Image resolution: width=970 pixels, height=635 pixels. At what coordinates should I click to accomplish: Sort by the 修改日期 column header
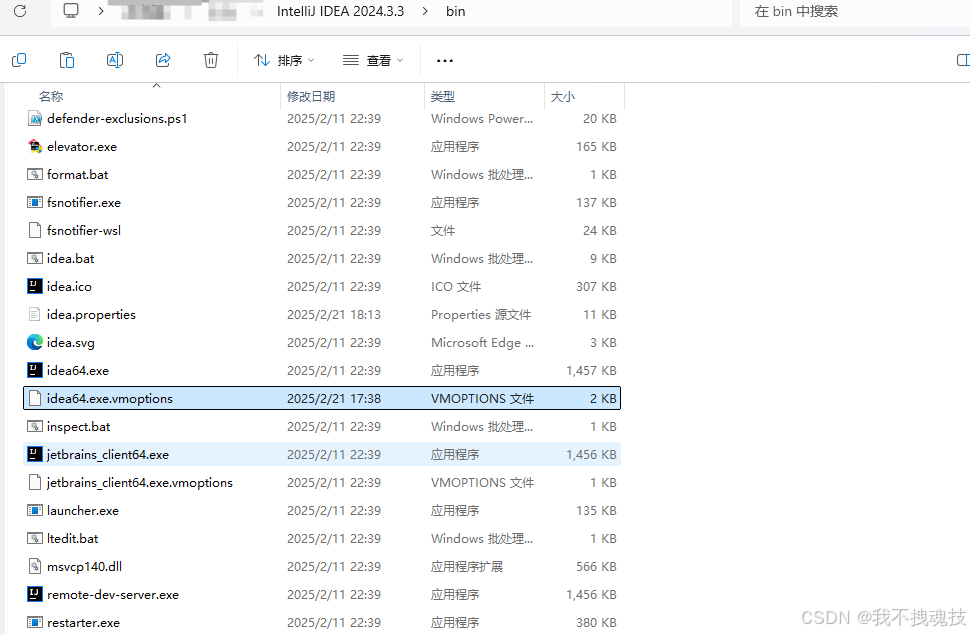coord(311,97)
